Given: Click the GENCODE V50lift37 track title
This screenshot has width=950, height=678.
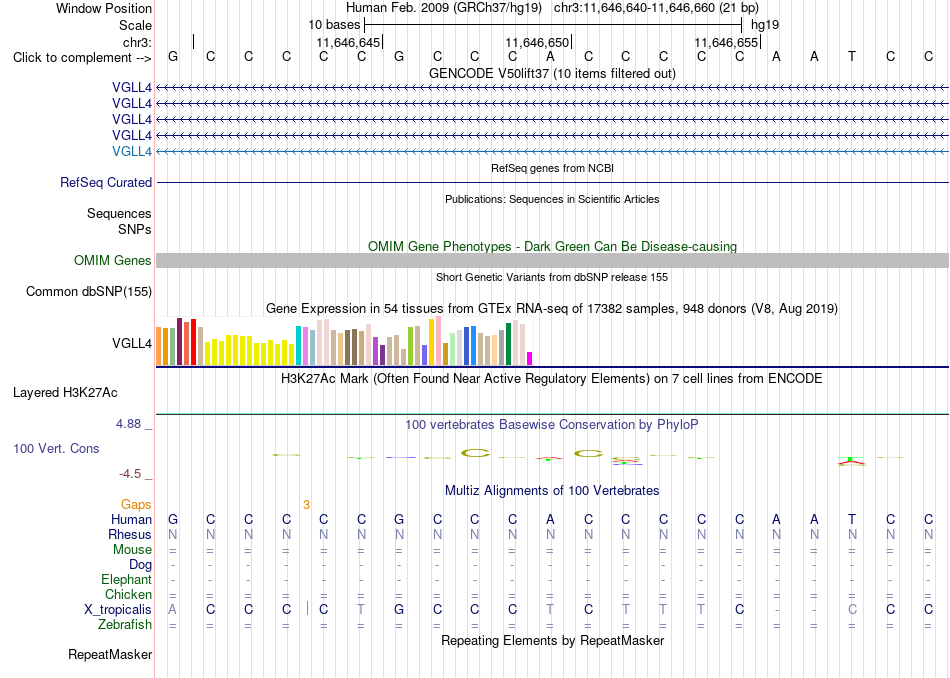Looking at the screenshot, I should 552,73.
